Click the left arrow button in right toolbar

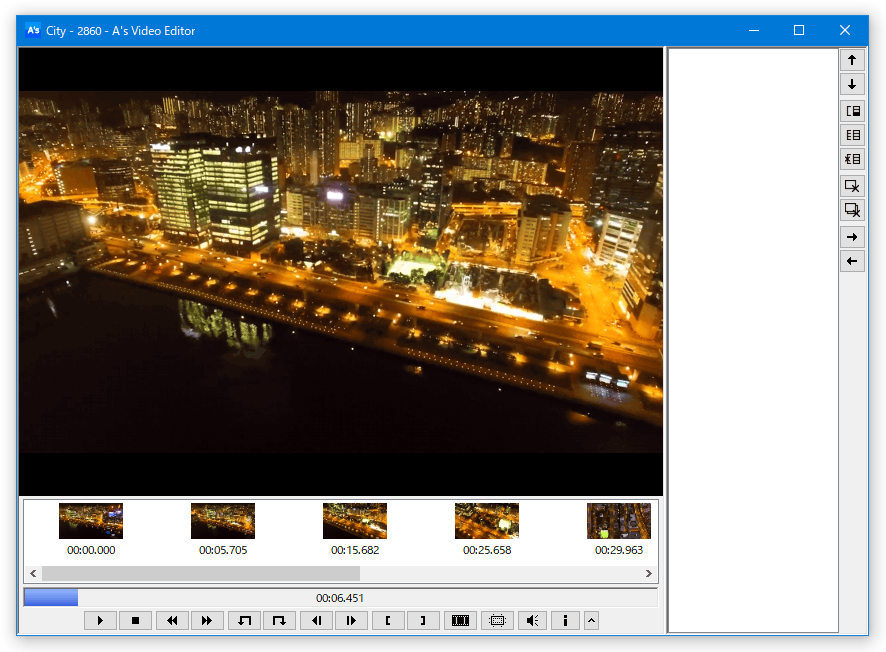[x=852, y=261]
